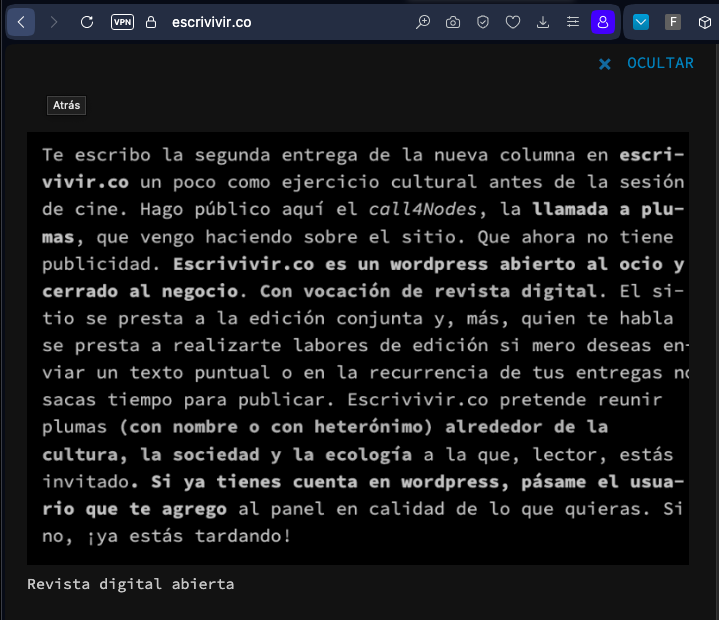719x620 pixels.
Task: Open the ad blocker shield icon
Action: coord(482,22)
